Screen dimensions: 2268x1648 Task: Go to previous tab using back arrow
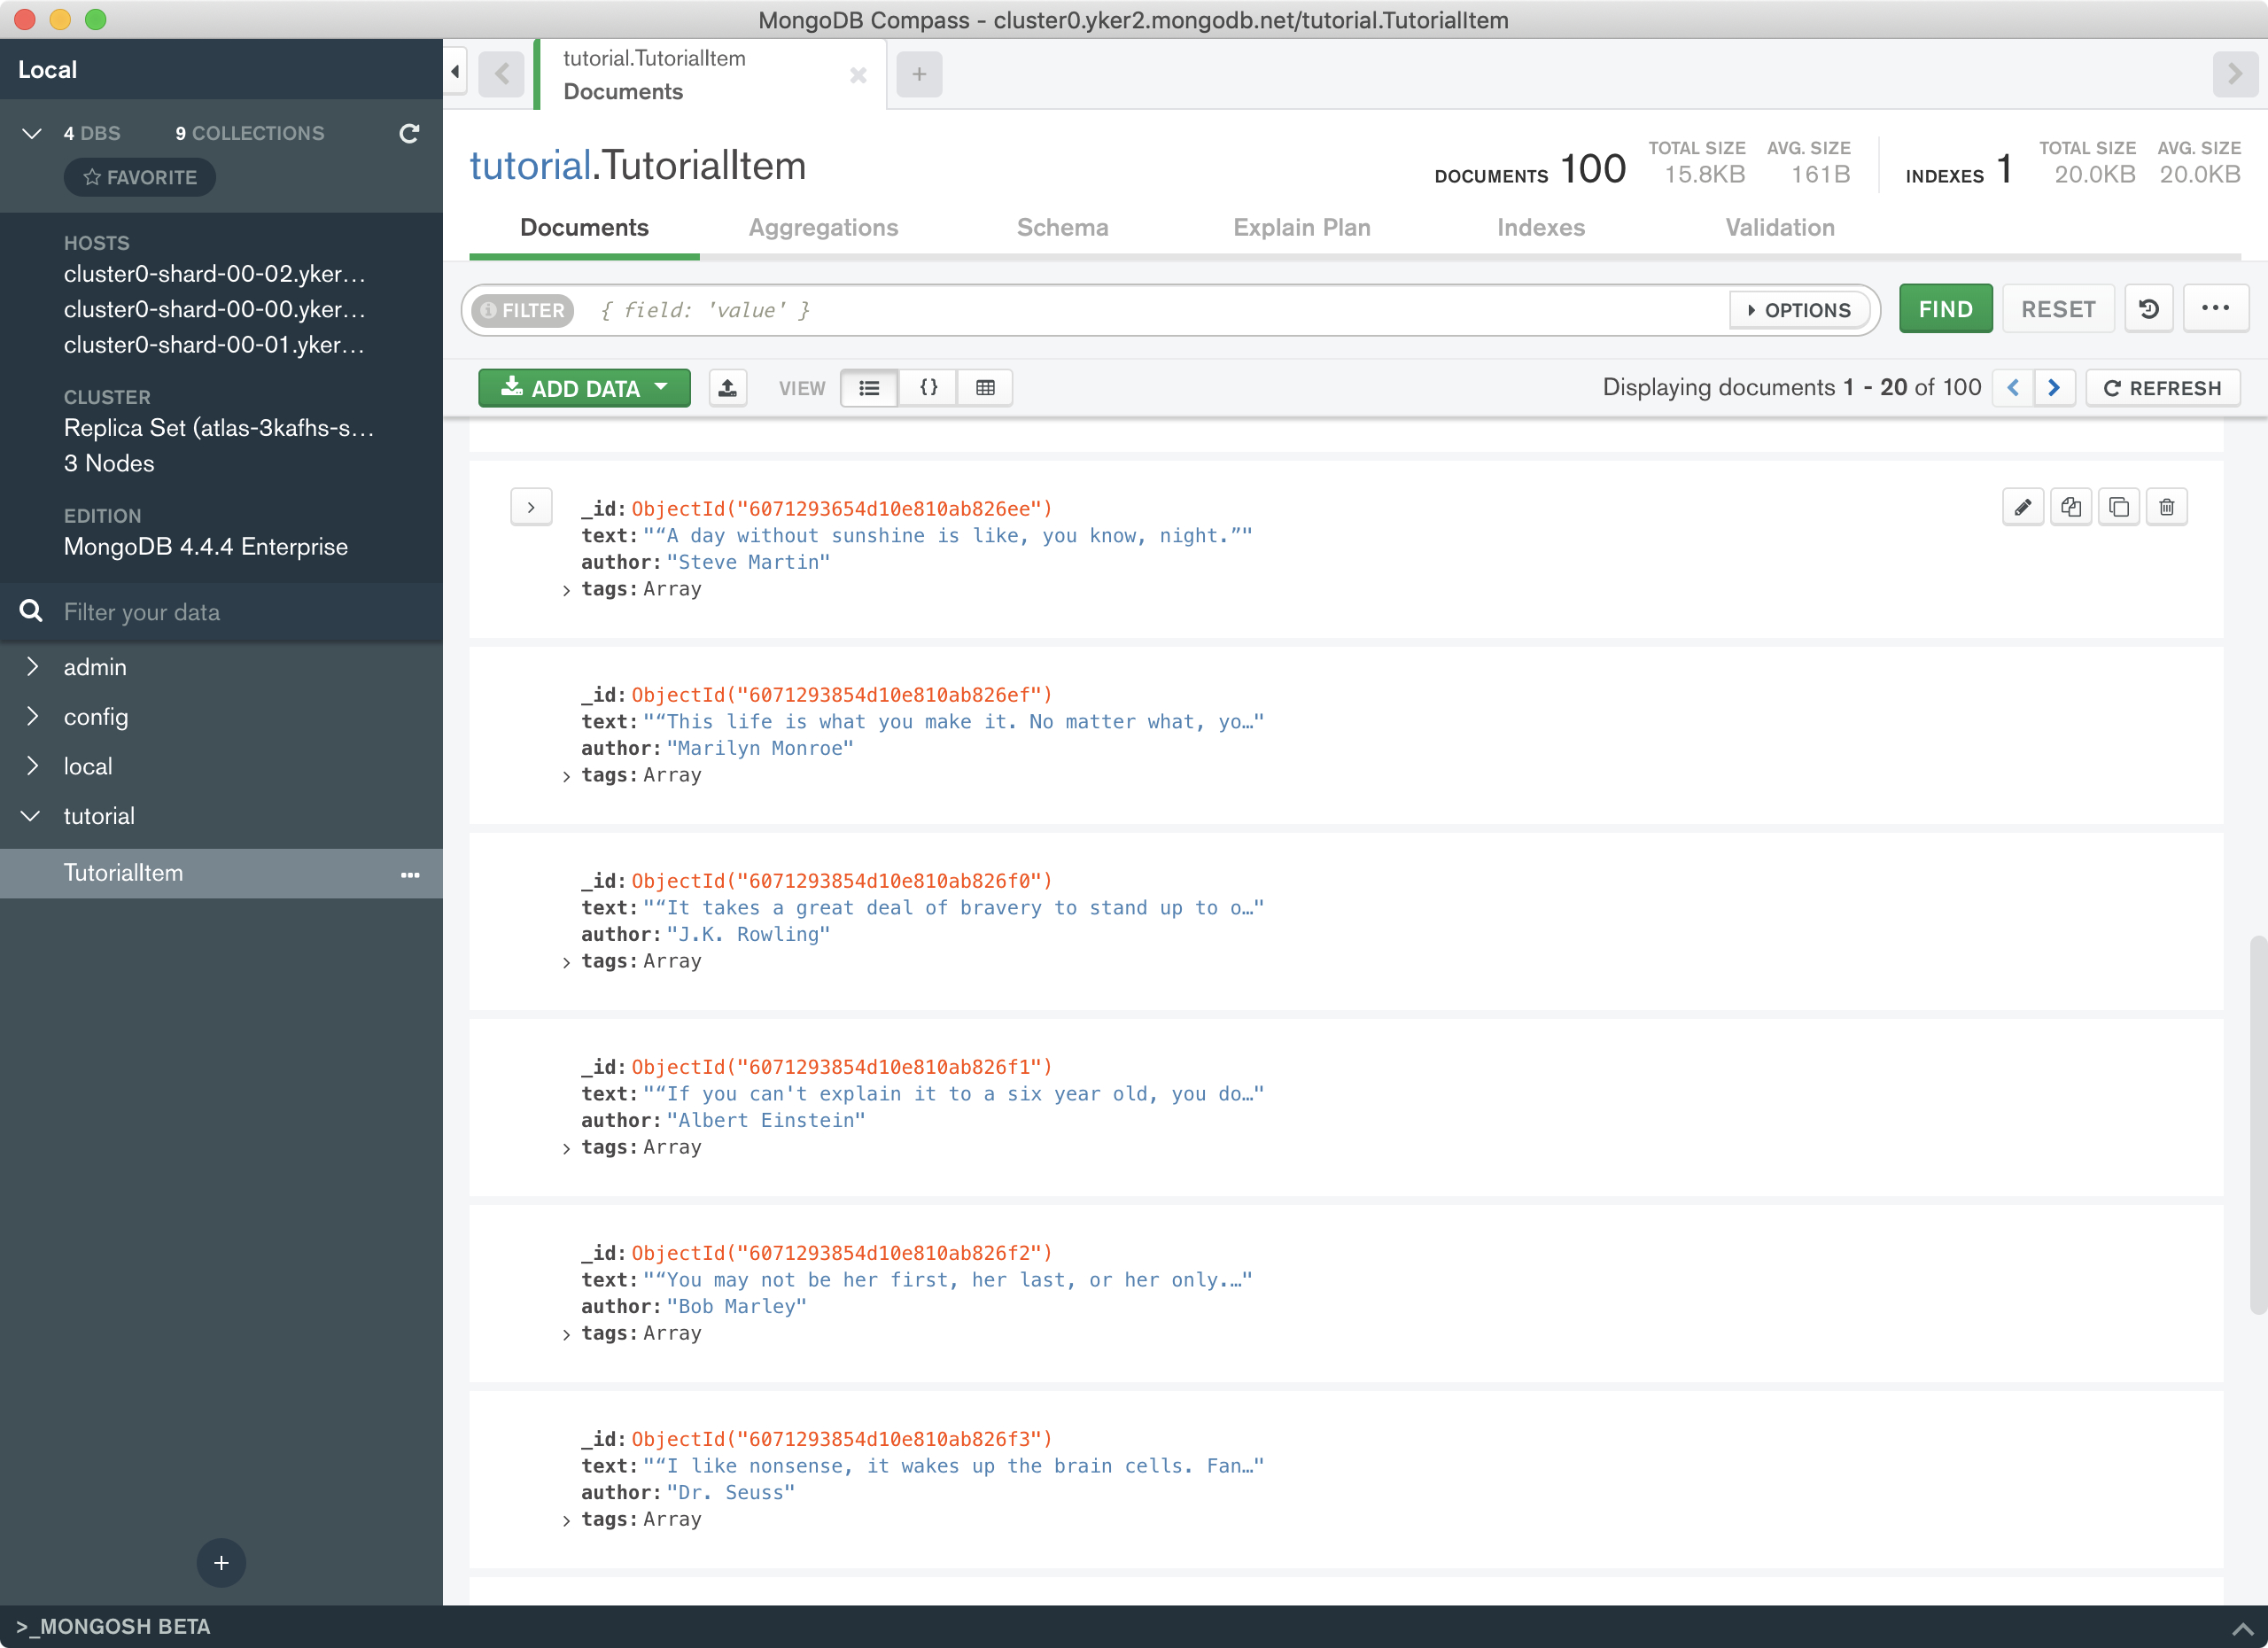tap(502, 74)
